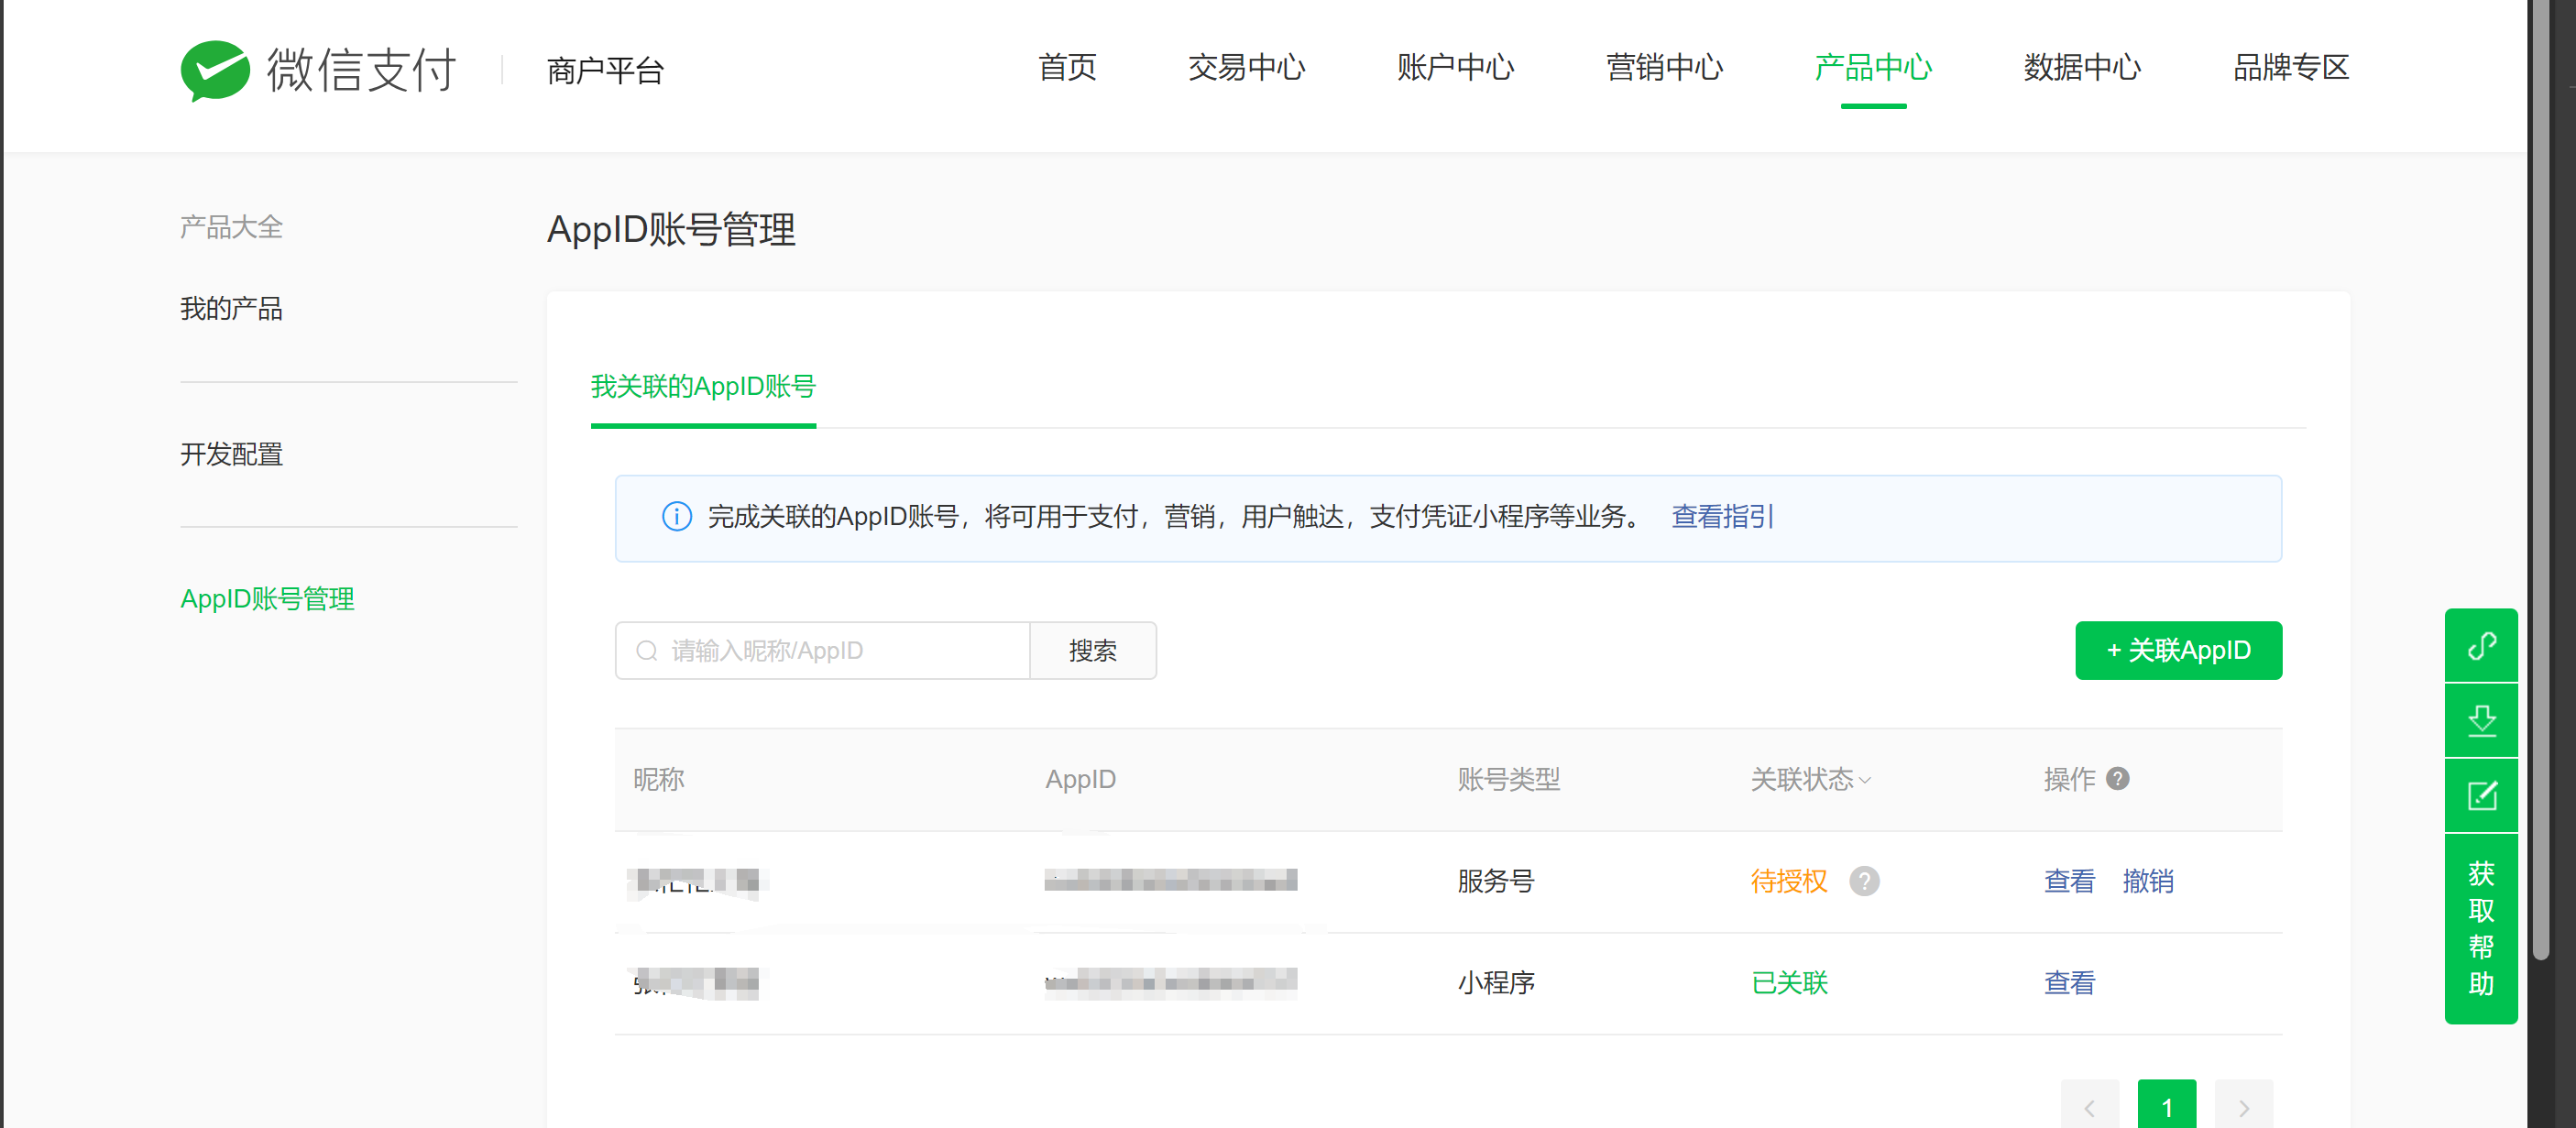Open the 账户中心 top menu
Viewport: 2576px width, 1128px height.
1455,68
